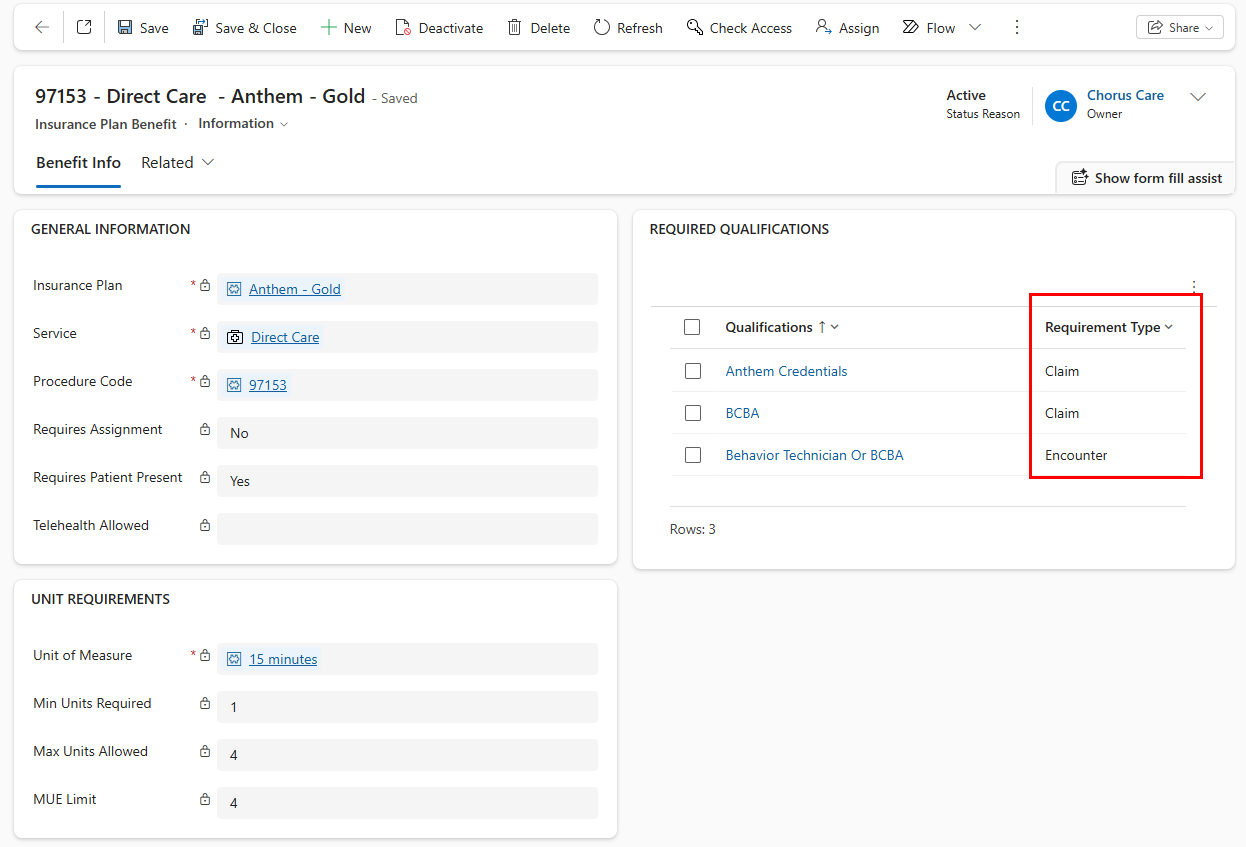Deactivate this benefit record
The height and width of the screenshot is (847, 1246).
pos(439,28)
